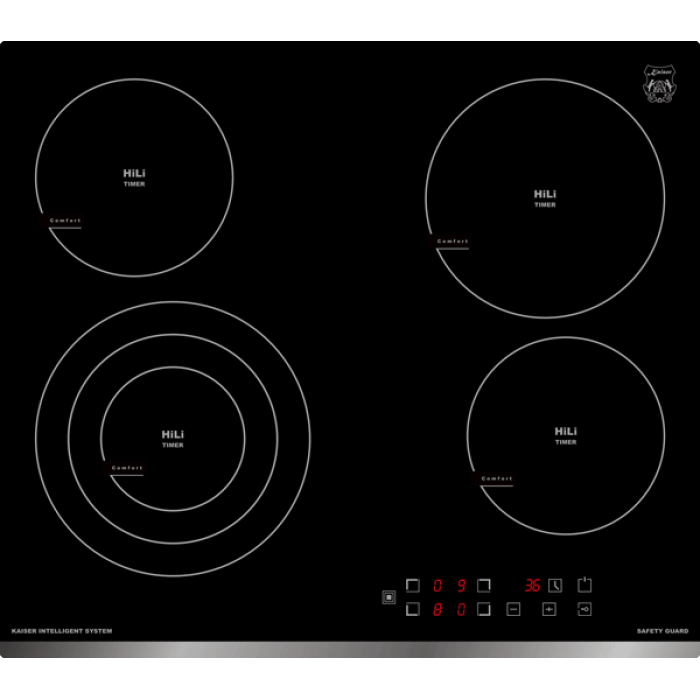Tap the key lock button
Viewport: 700px width, 700px height.
click(x=585, y=608)
